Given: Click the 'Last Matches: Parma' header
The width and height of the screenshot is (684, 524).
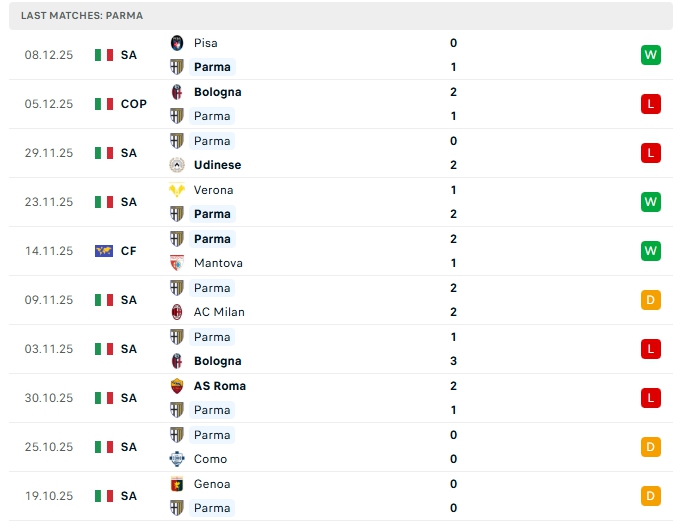Looking at the screenshot, I should [x=81, y=16].
